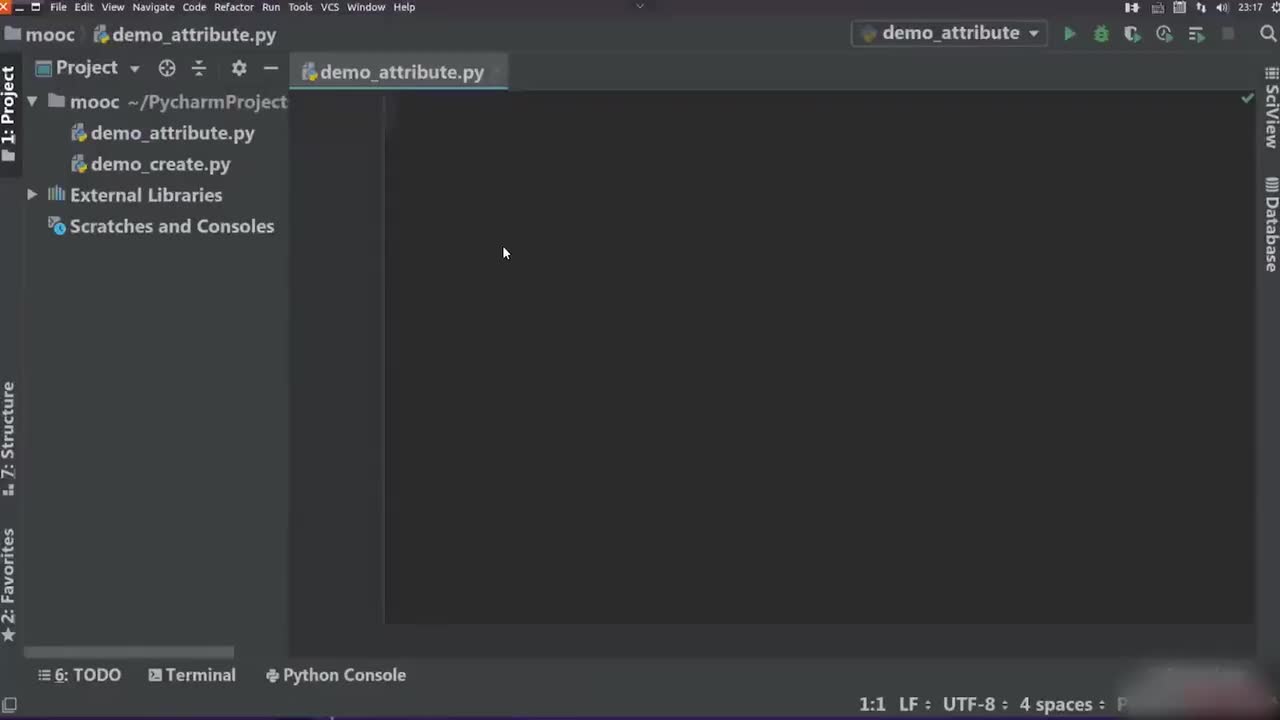
Task: Click the inspection checkmark in editor corner
Action: pos(1247,99)
